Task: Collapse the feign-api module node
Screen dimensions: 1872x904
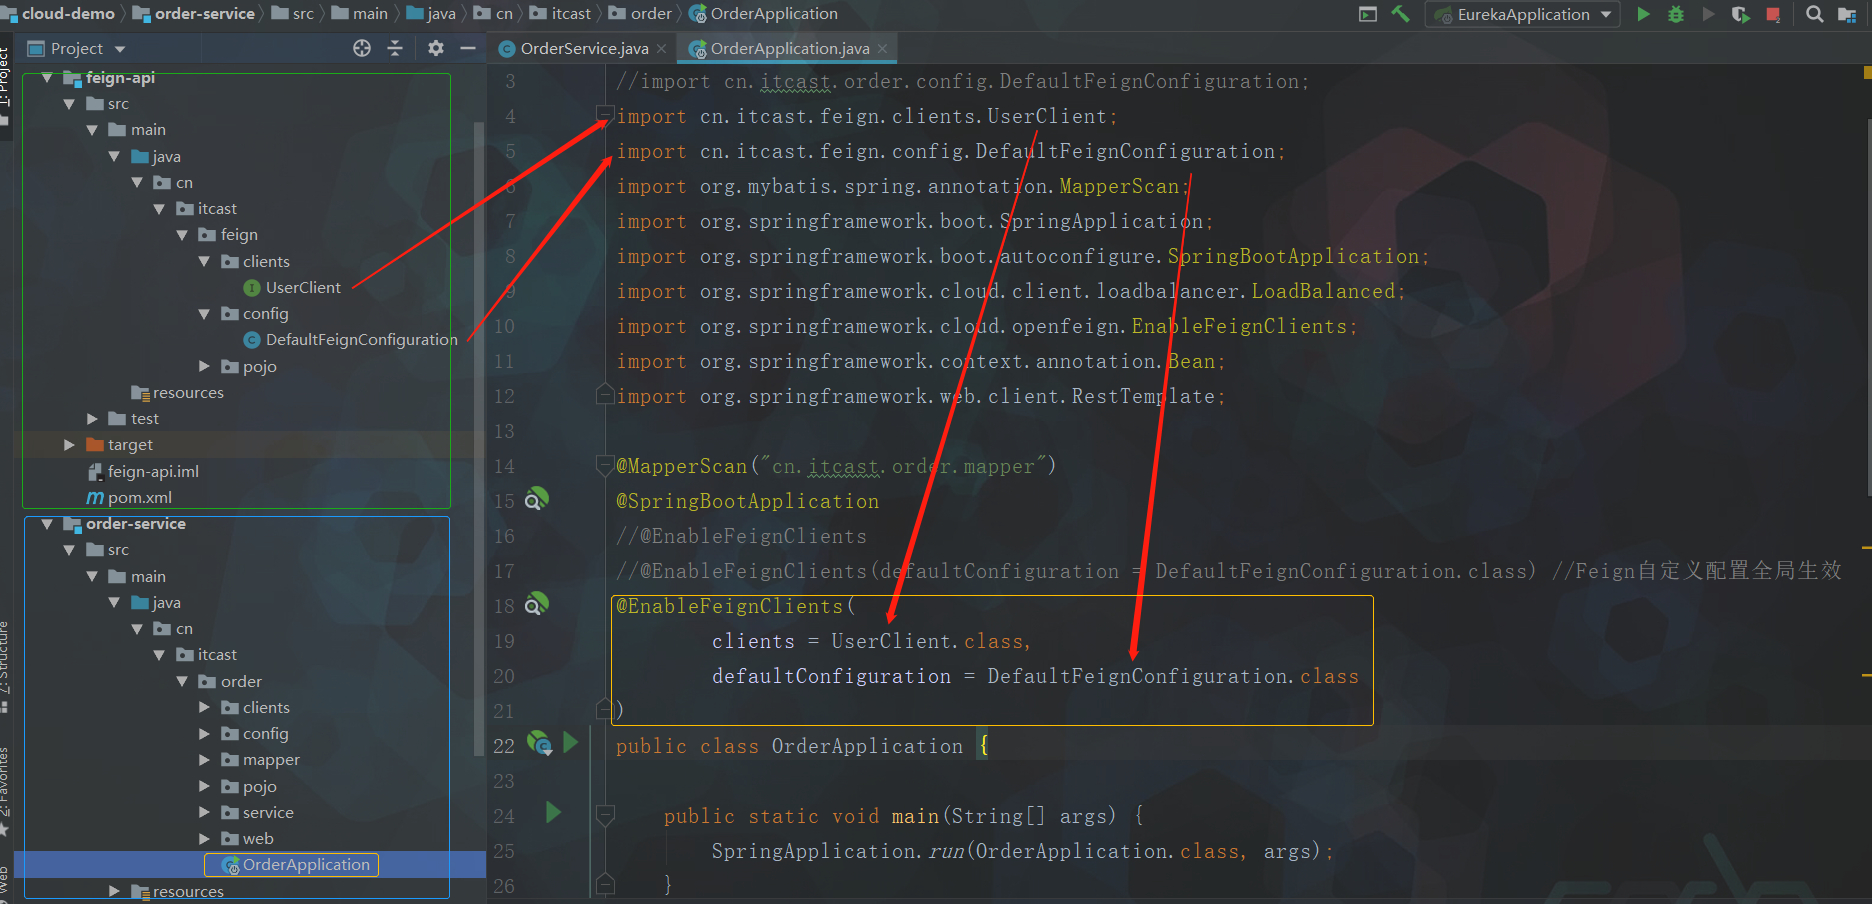Action: [47, 78]
